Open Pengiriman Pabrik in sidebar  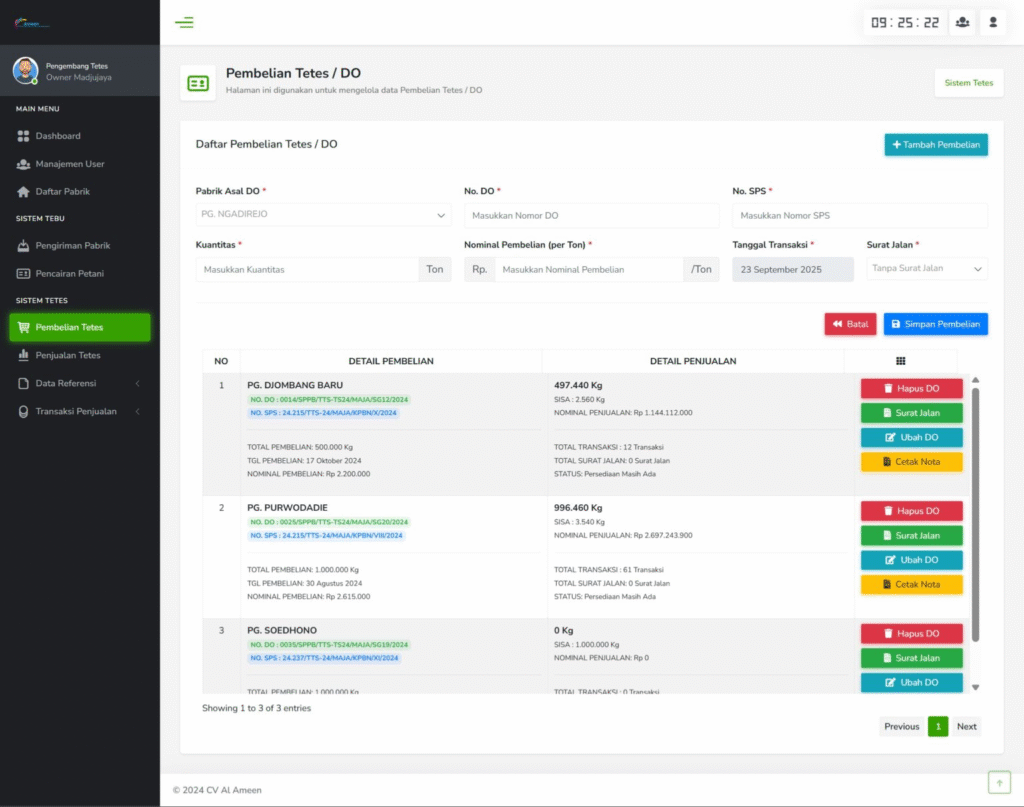click(x=72, y=246)
